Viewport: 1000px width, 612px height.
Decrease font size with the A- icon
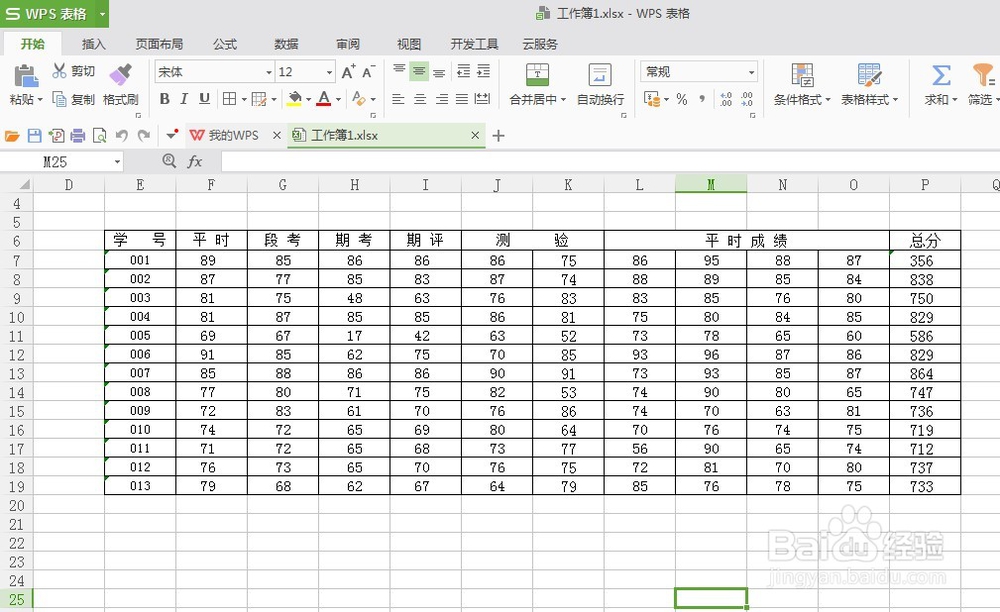[x=369, y=71]
